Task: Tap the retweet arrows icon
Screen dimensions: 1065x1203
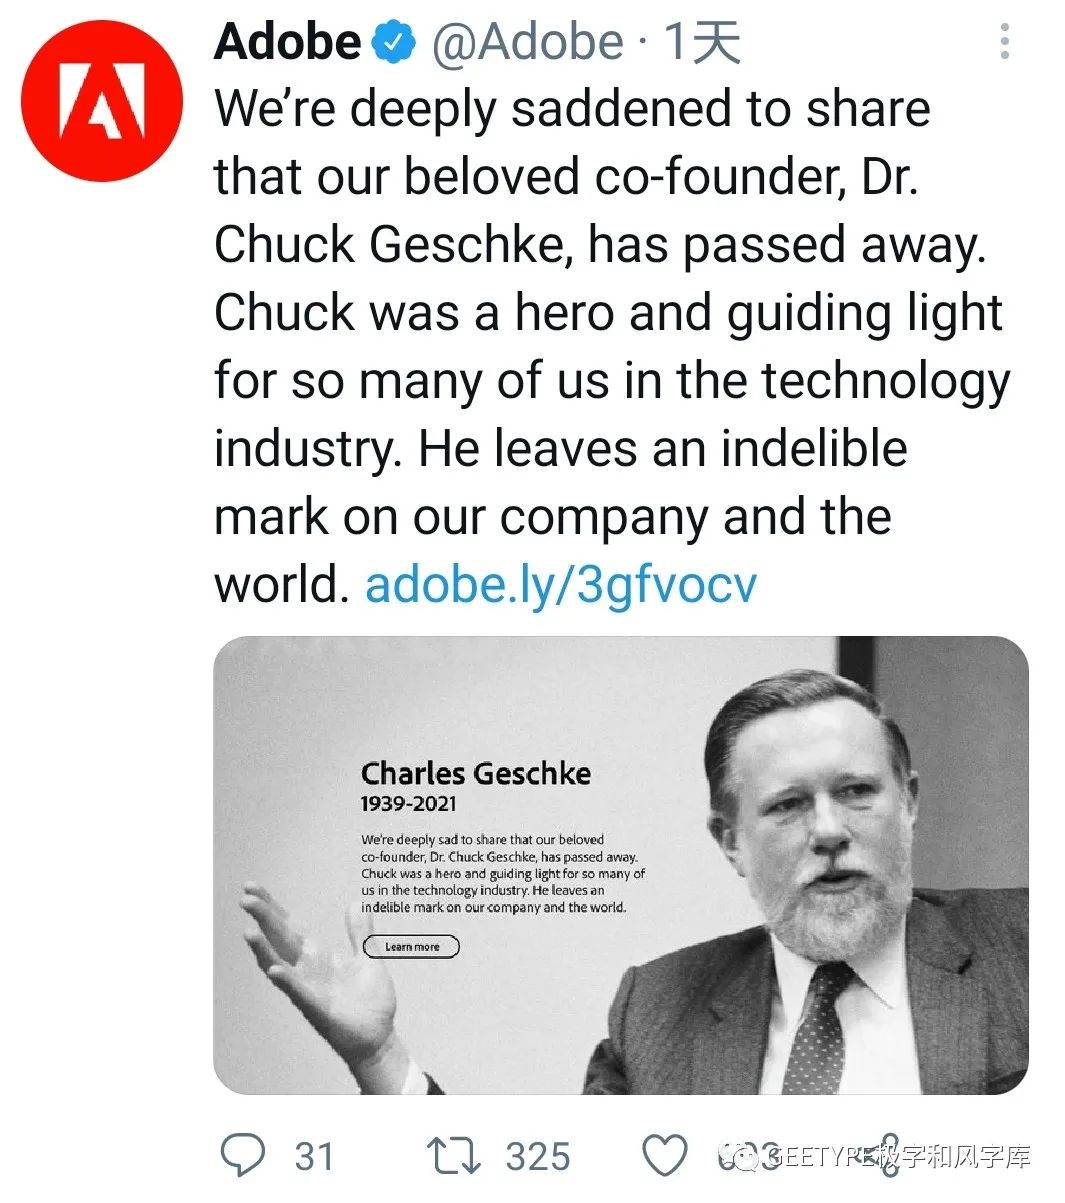Action: [x=454, y=1156]
